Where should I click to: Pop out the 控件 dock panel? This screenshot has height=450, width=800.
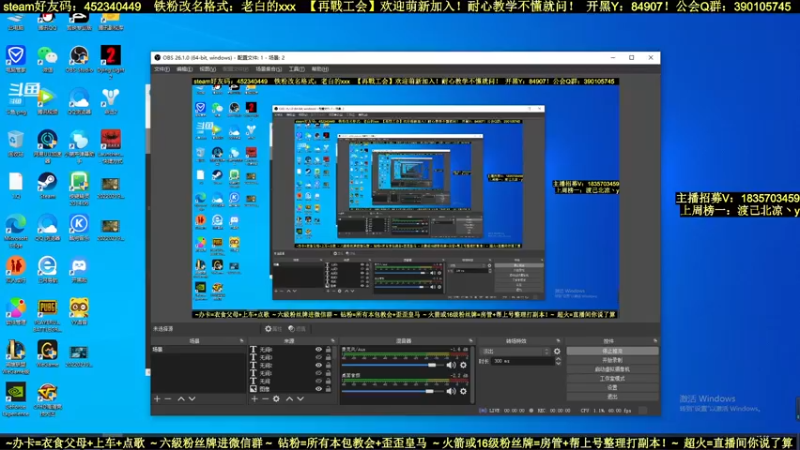655,341
